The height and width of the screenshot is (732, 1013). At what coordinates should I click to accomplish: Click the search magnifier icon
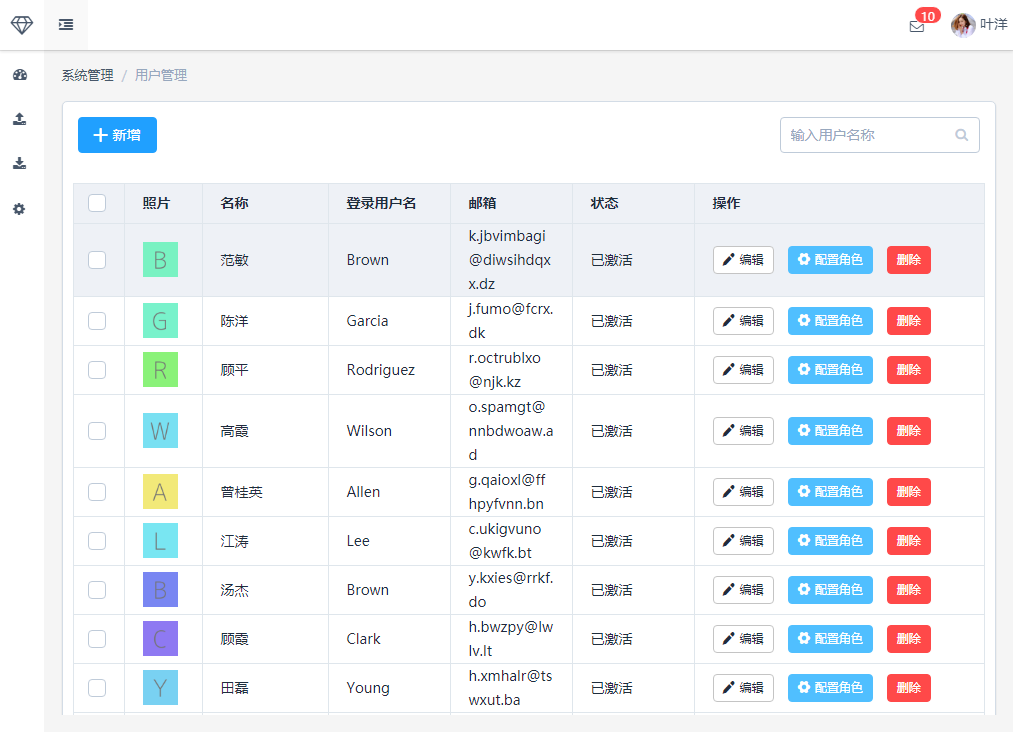pos(961,135)
